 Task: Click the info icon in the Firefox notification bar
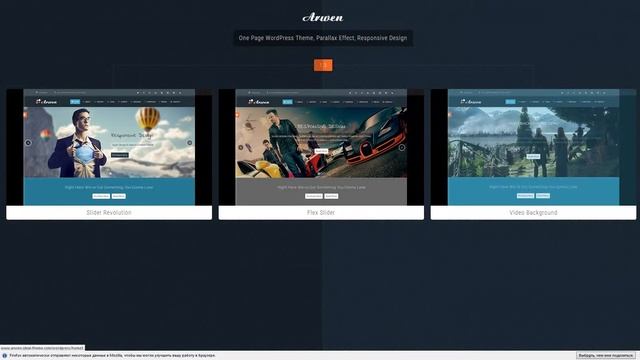click(4, 356)
